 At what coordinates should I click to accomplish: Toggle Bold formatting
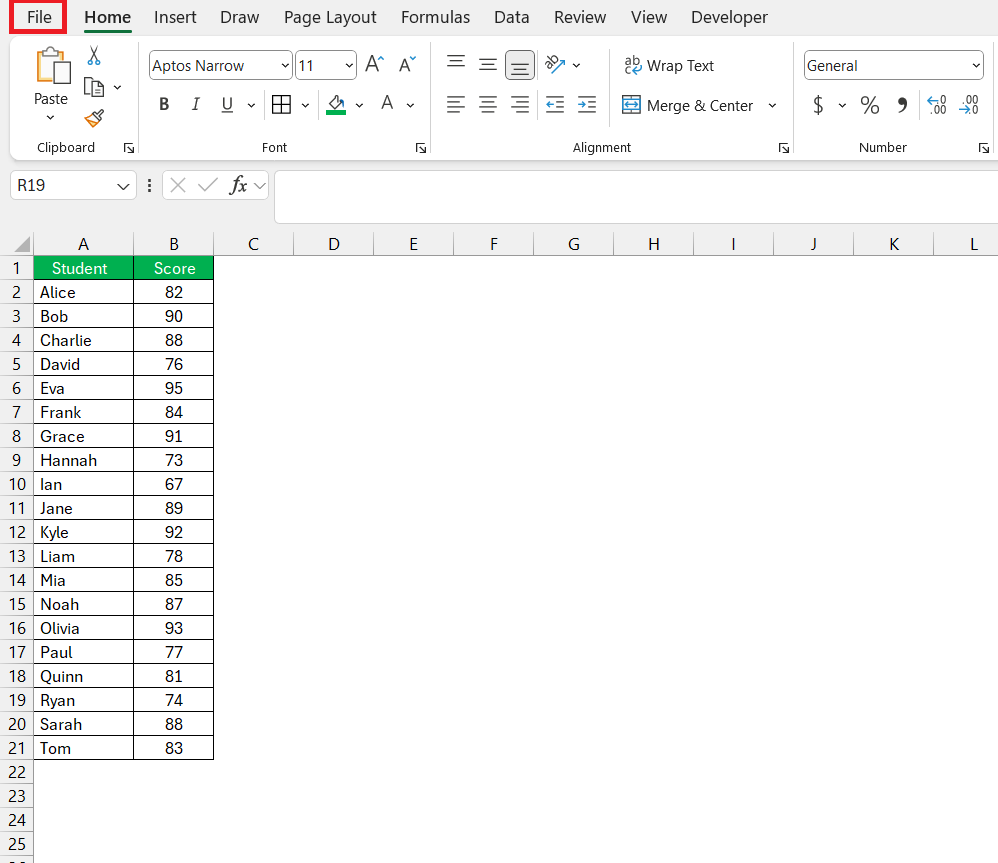tap(164, 104)
